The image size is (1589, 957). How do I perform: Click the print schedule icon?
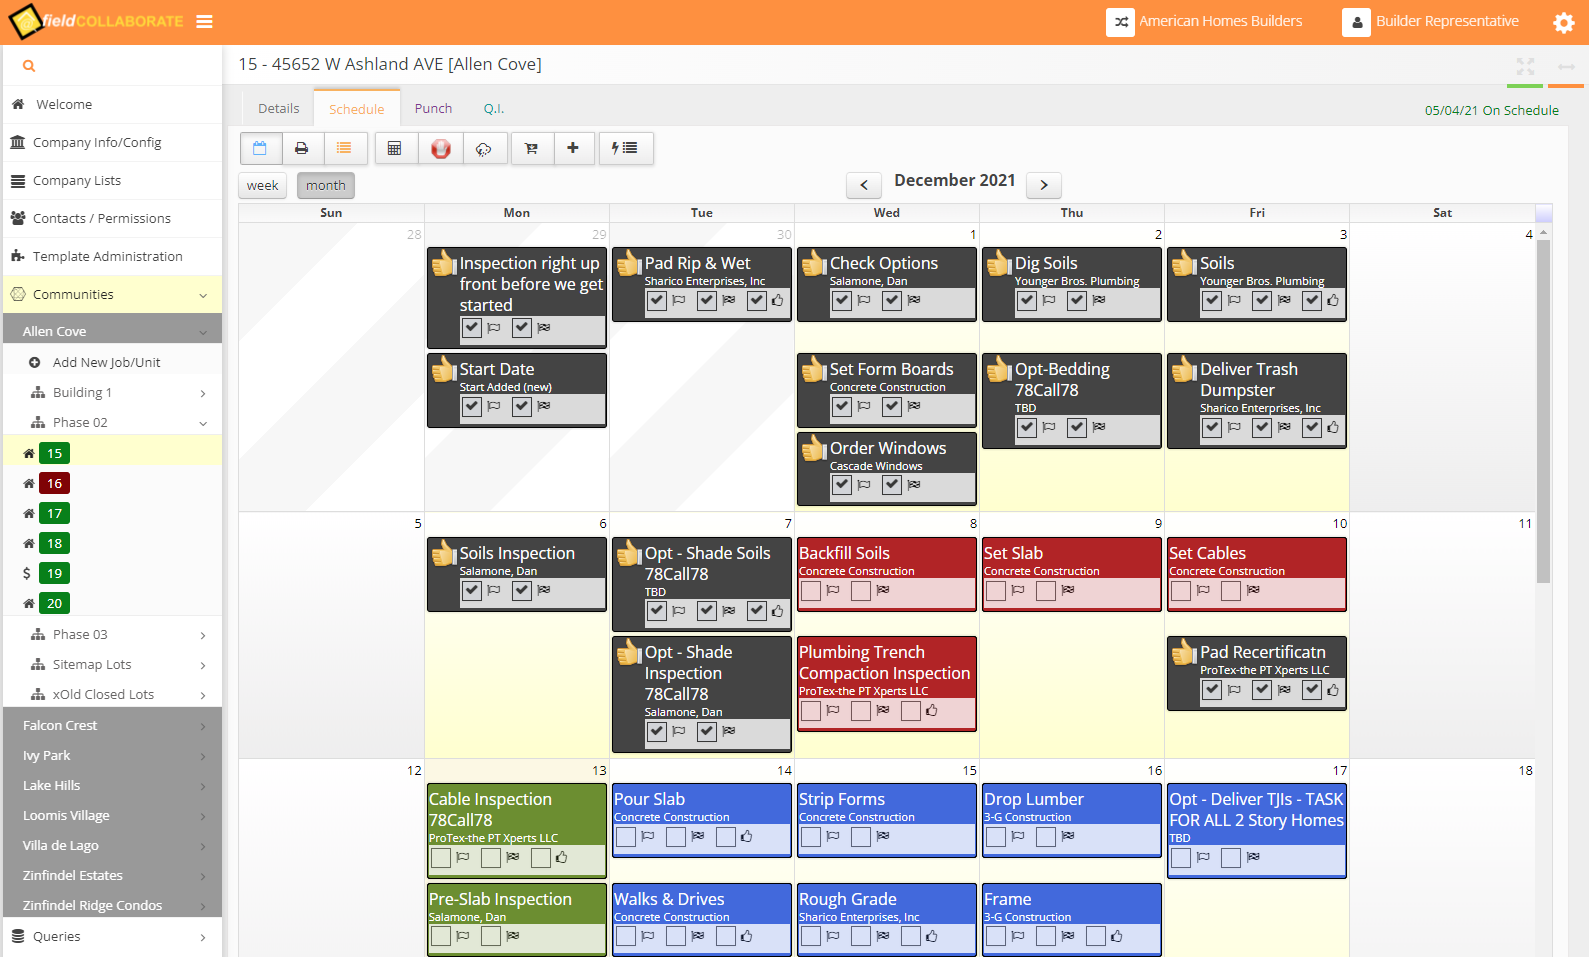(x=302, y=148)
